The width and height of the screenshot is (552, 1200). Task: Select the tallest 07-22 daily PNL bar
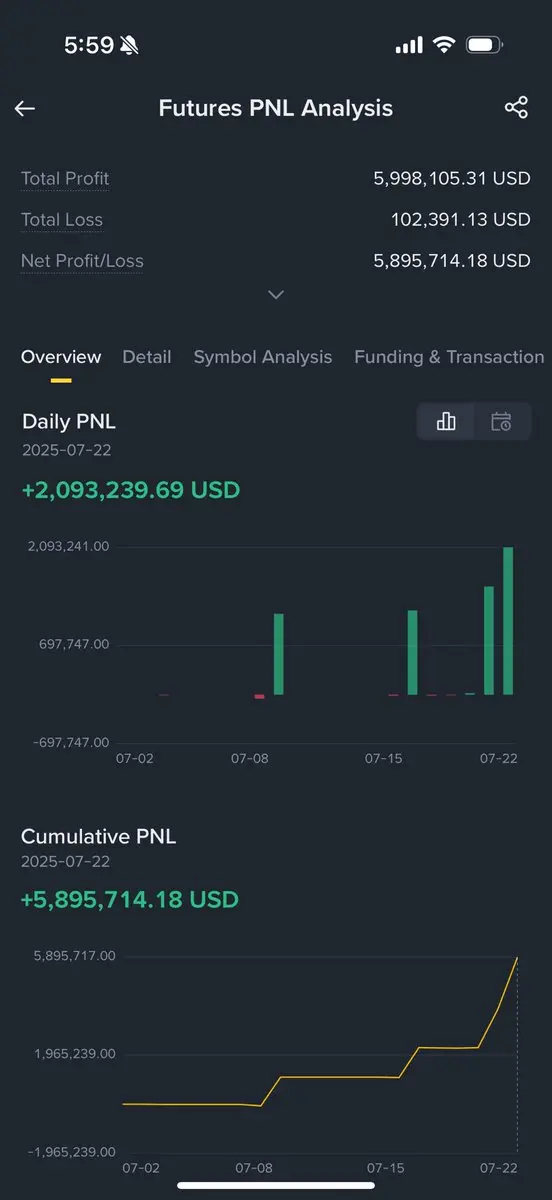point(508,620)
